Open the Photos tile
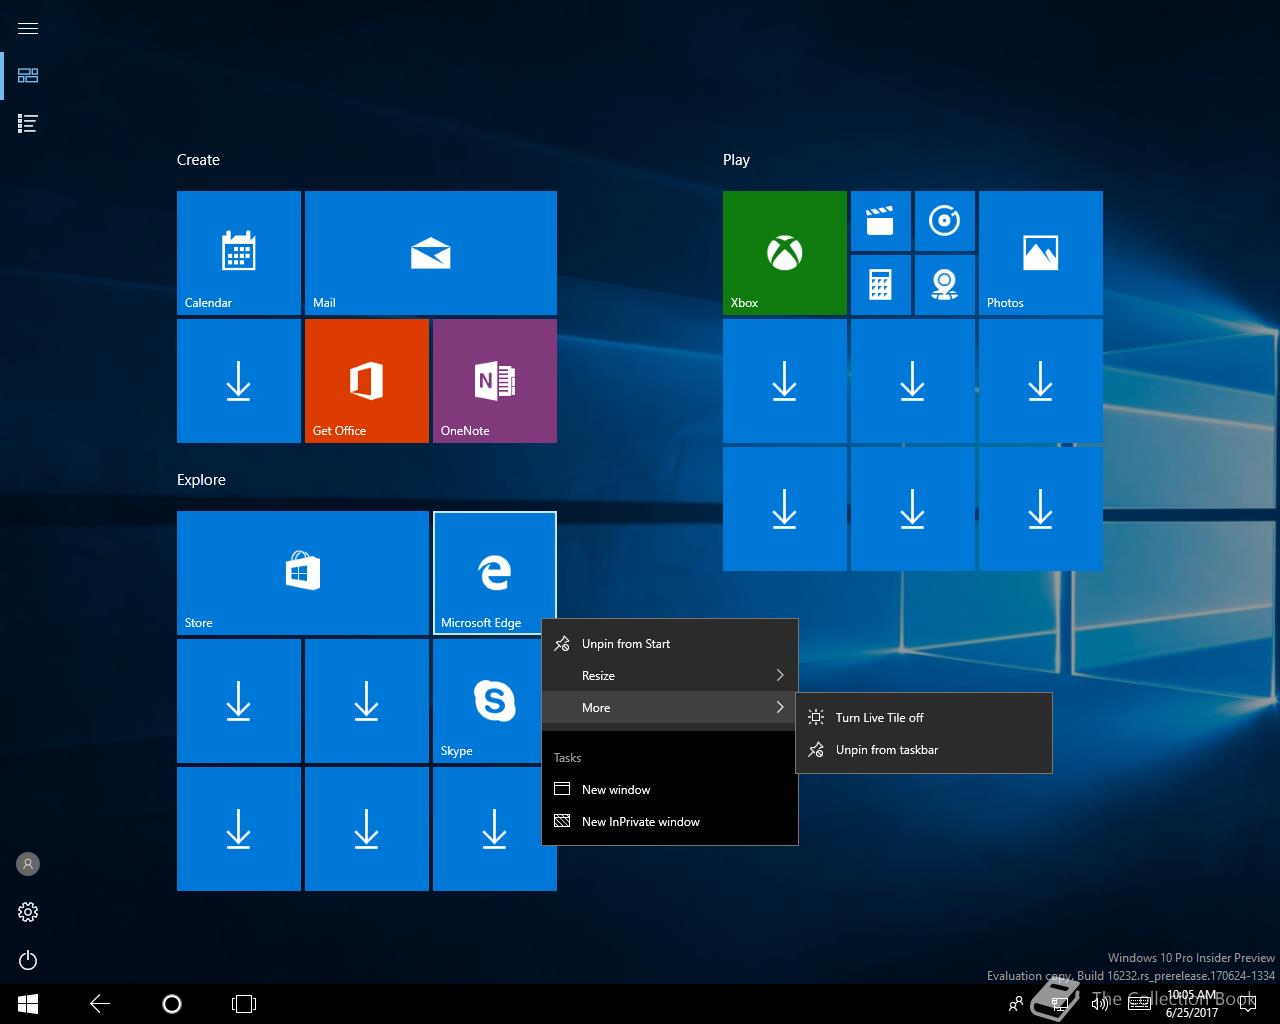 pyautogui.click(x=1041, y=253)
